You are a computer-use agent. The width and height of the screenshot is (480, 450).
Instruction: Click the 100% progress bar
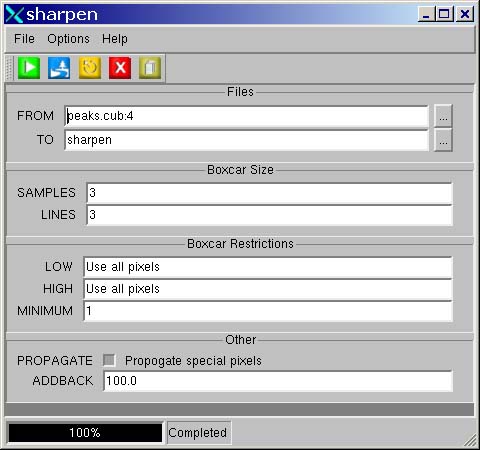(85, 433)
